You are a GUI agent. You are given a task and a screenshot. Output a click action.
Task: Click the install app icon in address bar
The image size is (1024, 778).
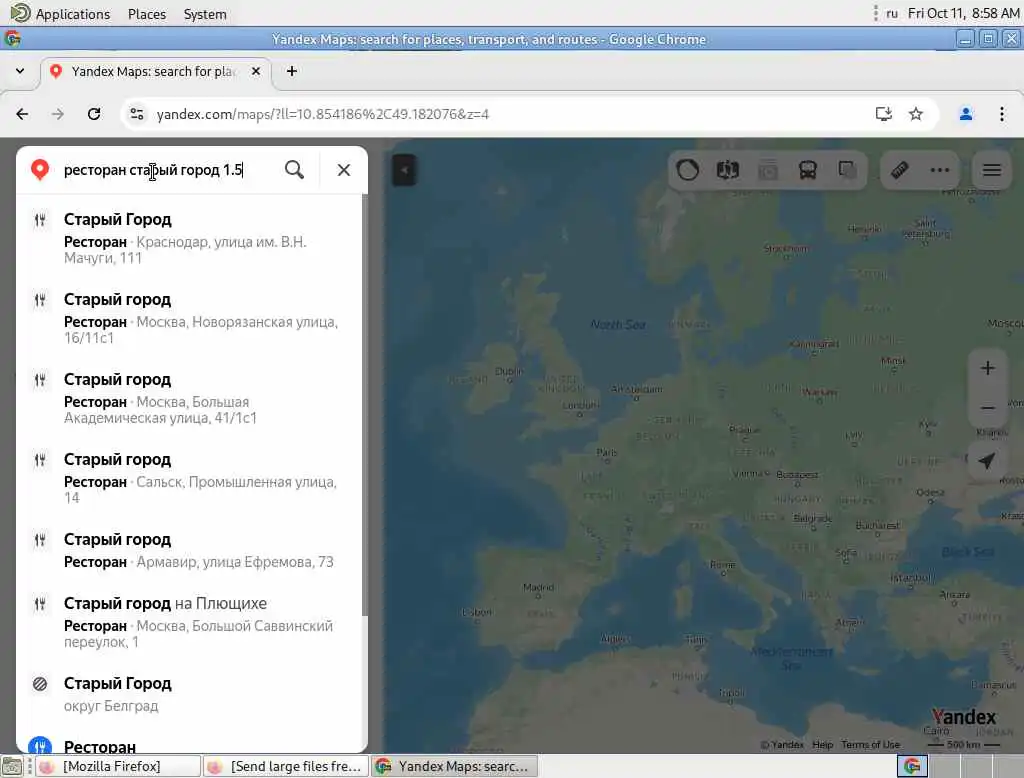point(884,114)
